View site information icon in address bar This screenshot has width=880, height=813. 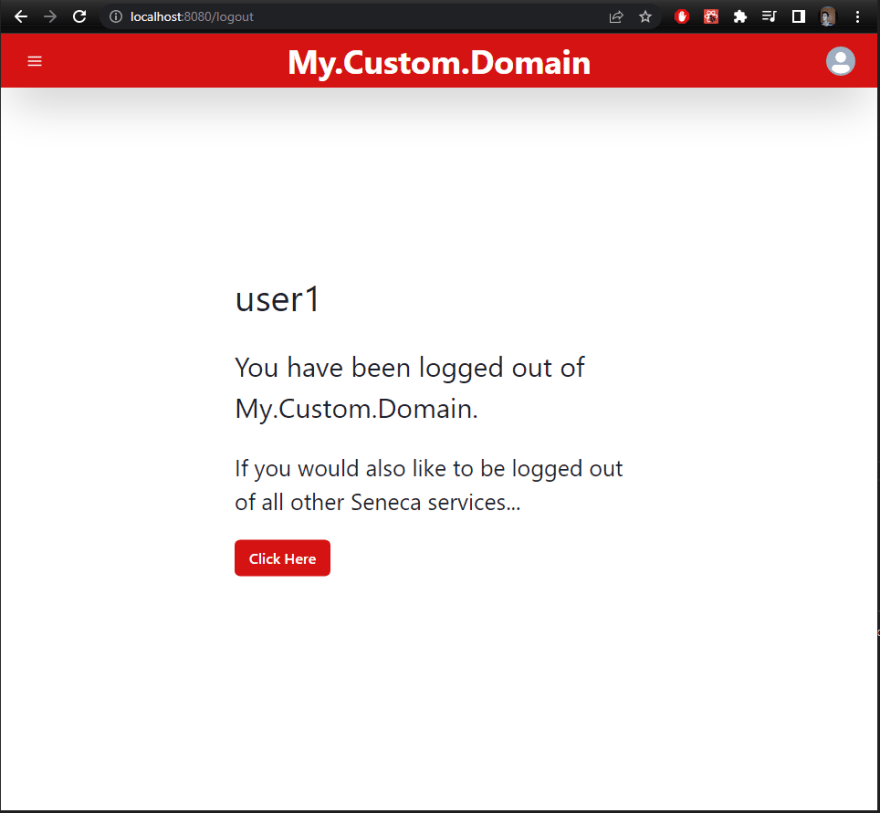tap(116, 17)
